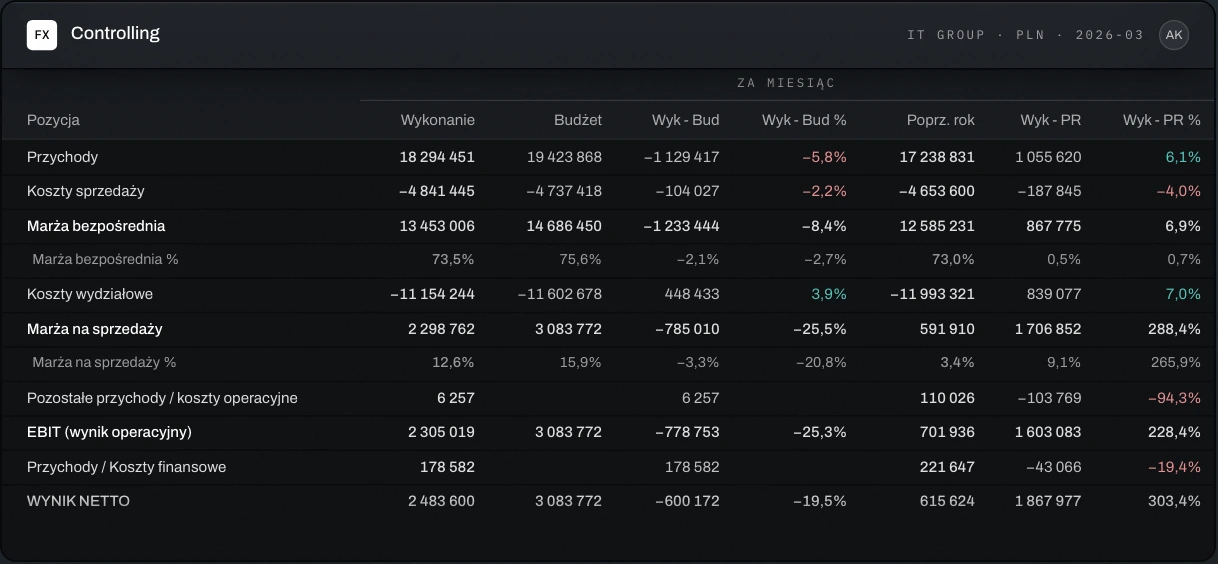Click the Poprz. rok column header
The image size is (1218, 564).
941,120
